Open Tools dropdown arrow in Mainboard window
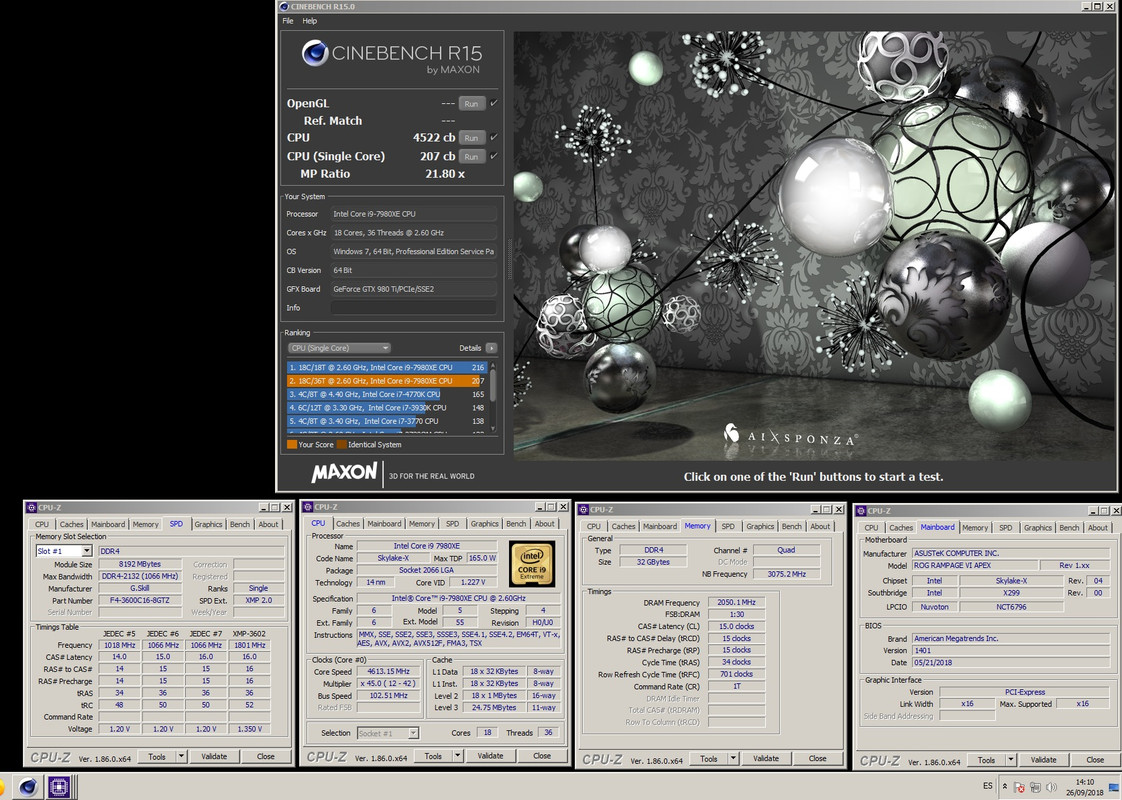The image size is (1122, 800). click(x=1010, y=760)
